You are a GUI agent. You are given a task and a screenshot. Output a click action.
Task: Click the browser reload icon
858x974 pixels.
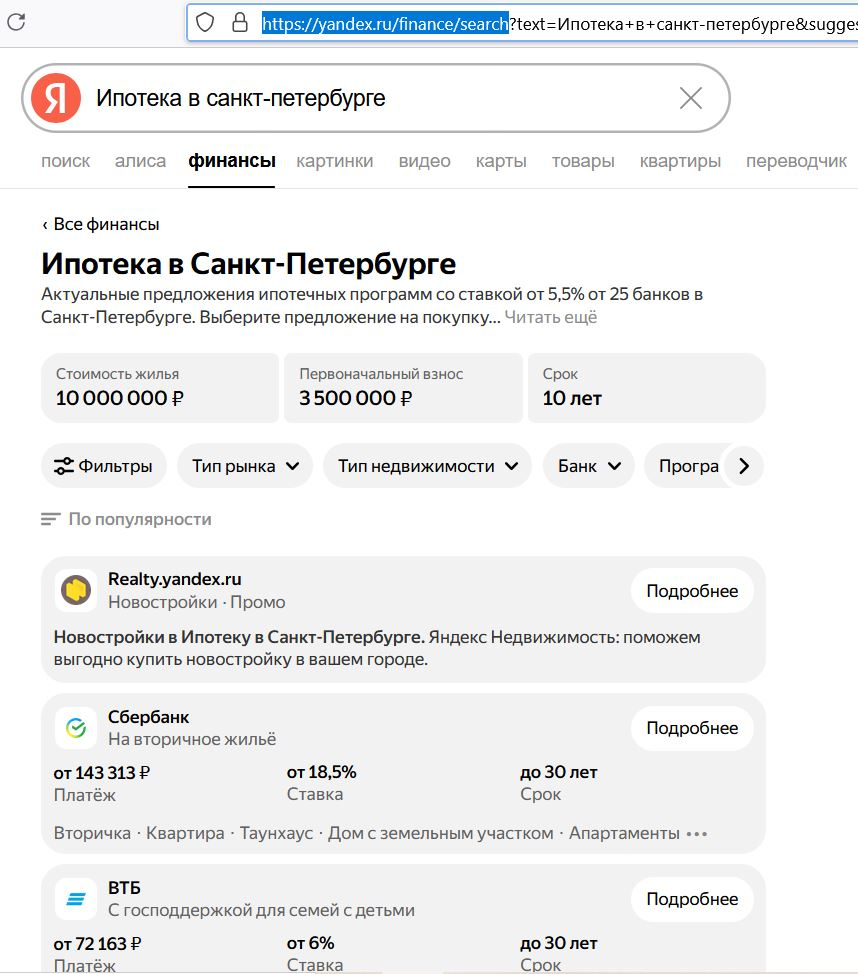pyautogui.click(x=17, y=21)
